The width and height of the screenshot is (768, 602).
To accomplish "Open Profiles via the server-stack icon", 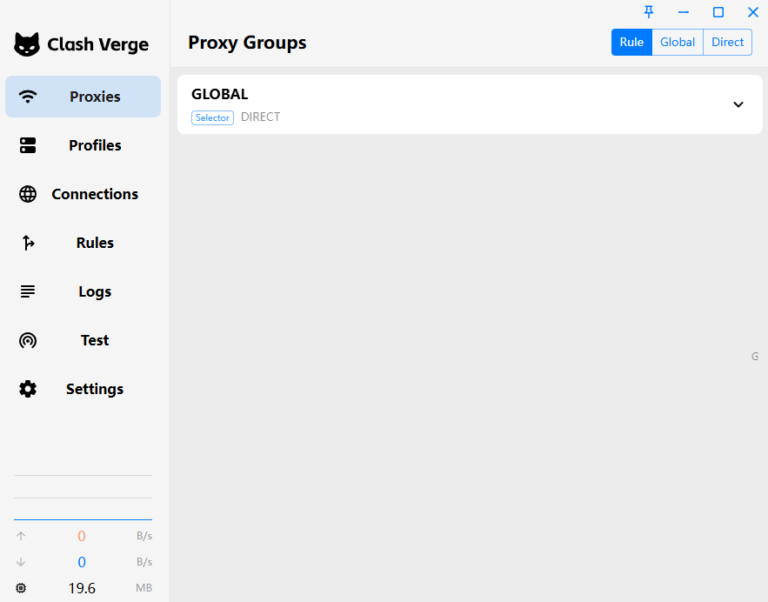I will (x=28, y=146).
